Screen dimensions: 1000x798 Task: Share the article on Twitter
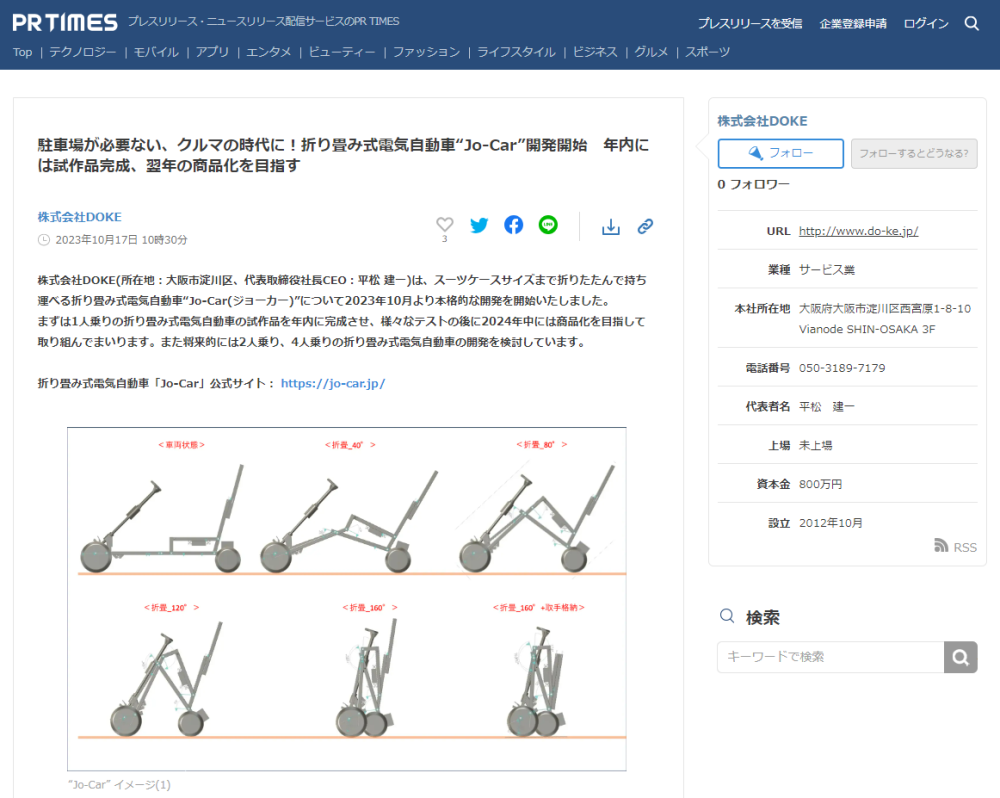[479, 225]
